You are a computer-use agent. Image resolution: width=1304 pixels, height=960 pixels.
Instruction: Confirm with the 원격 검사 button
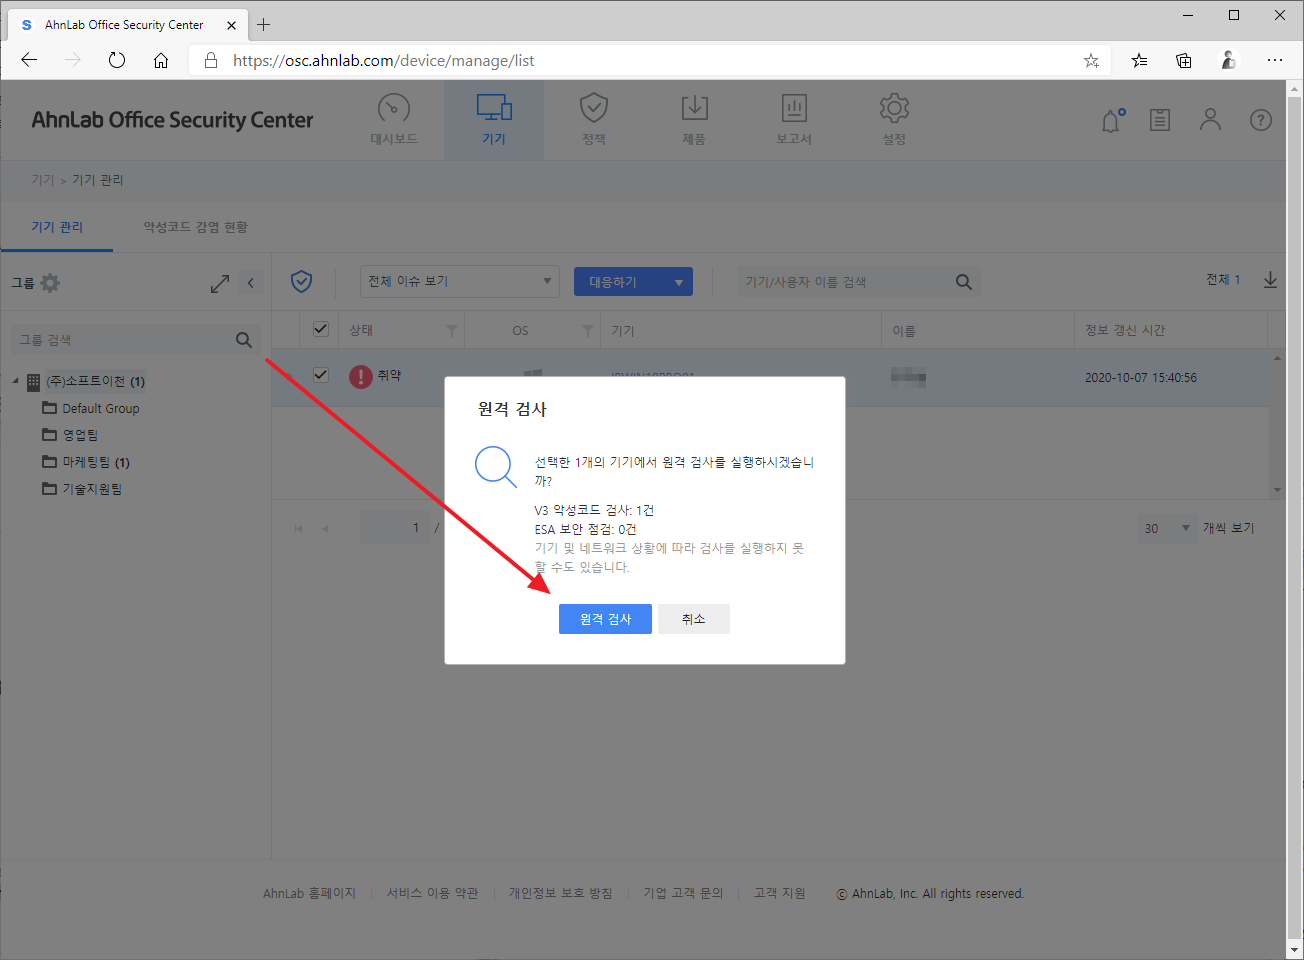click(x=605, y=619)
